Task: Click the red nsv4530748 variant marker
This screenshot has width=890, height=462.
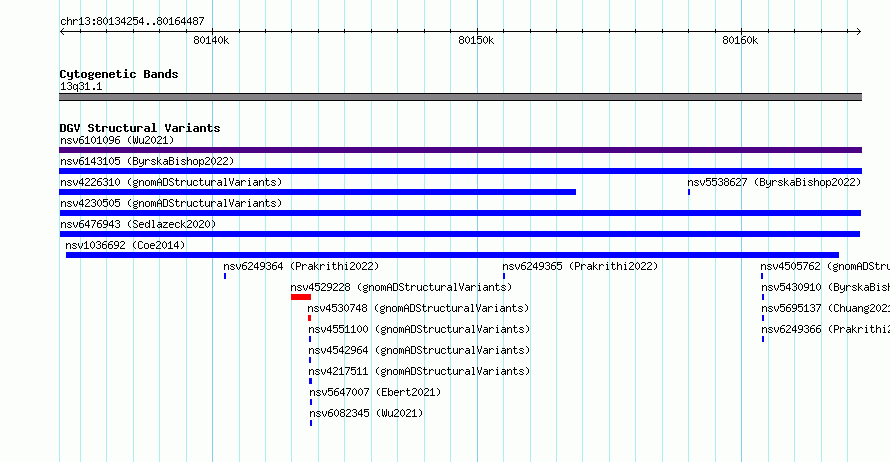Action: pos(309,318)
